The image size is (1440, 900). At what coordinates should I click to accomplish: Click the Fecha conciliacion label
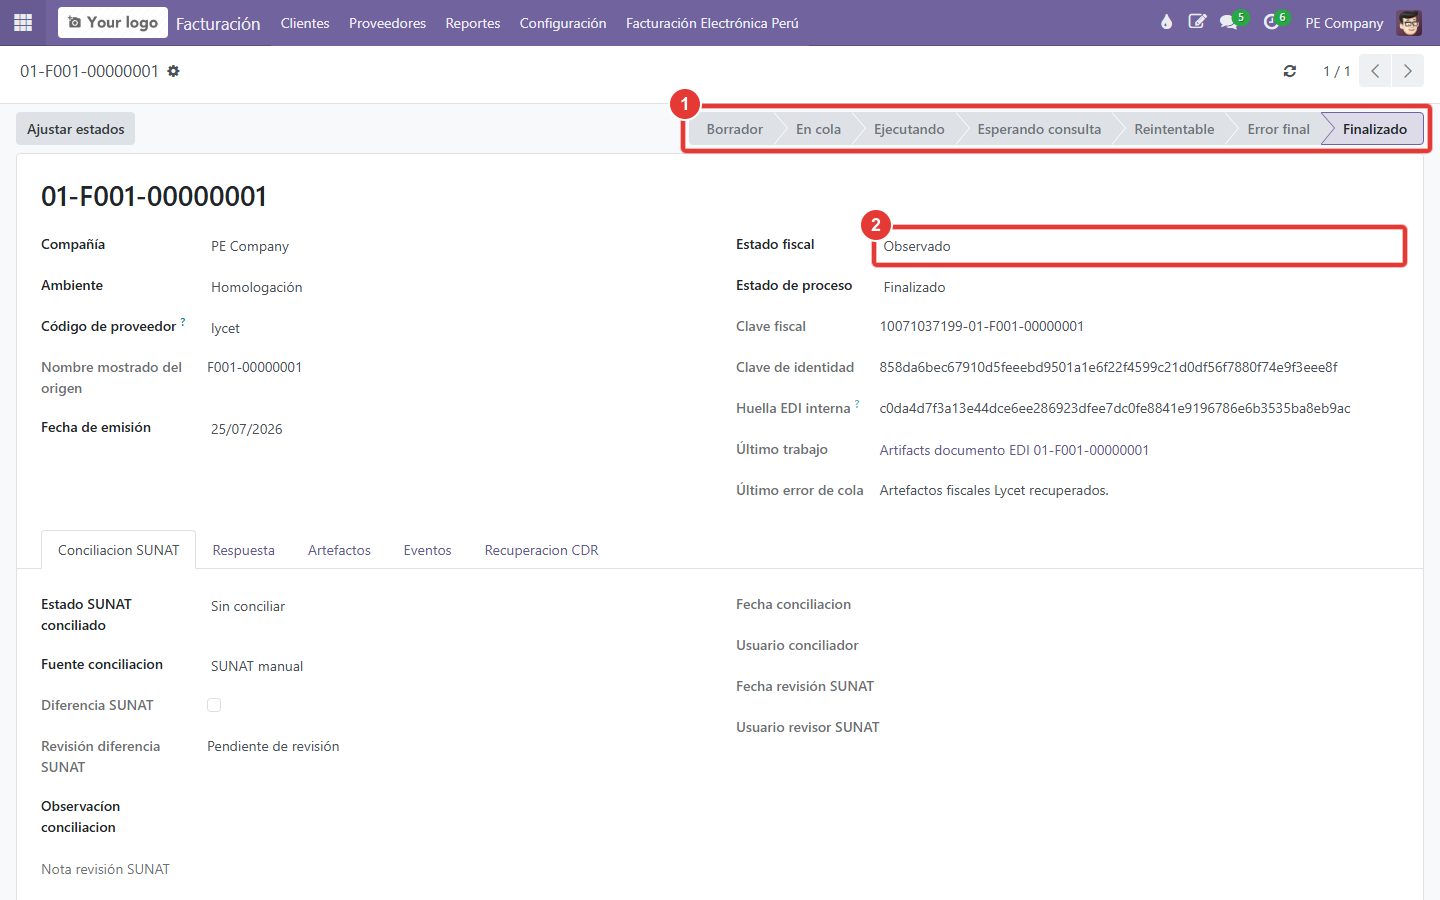point(793,604)
